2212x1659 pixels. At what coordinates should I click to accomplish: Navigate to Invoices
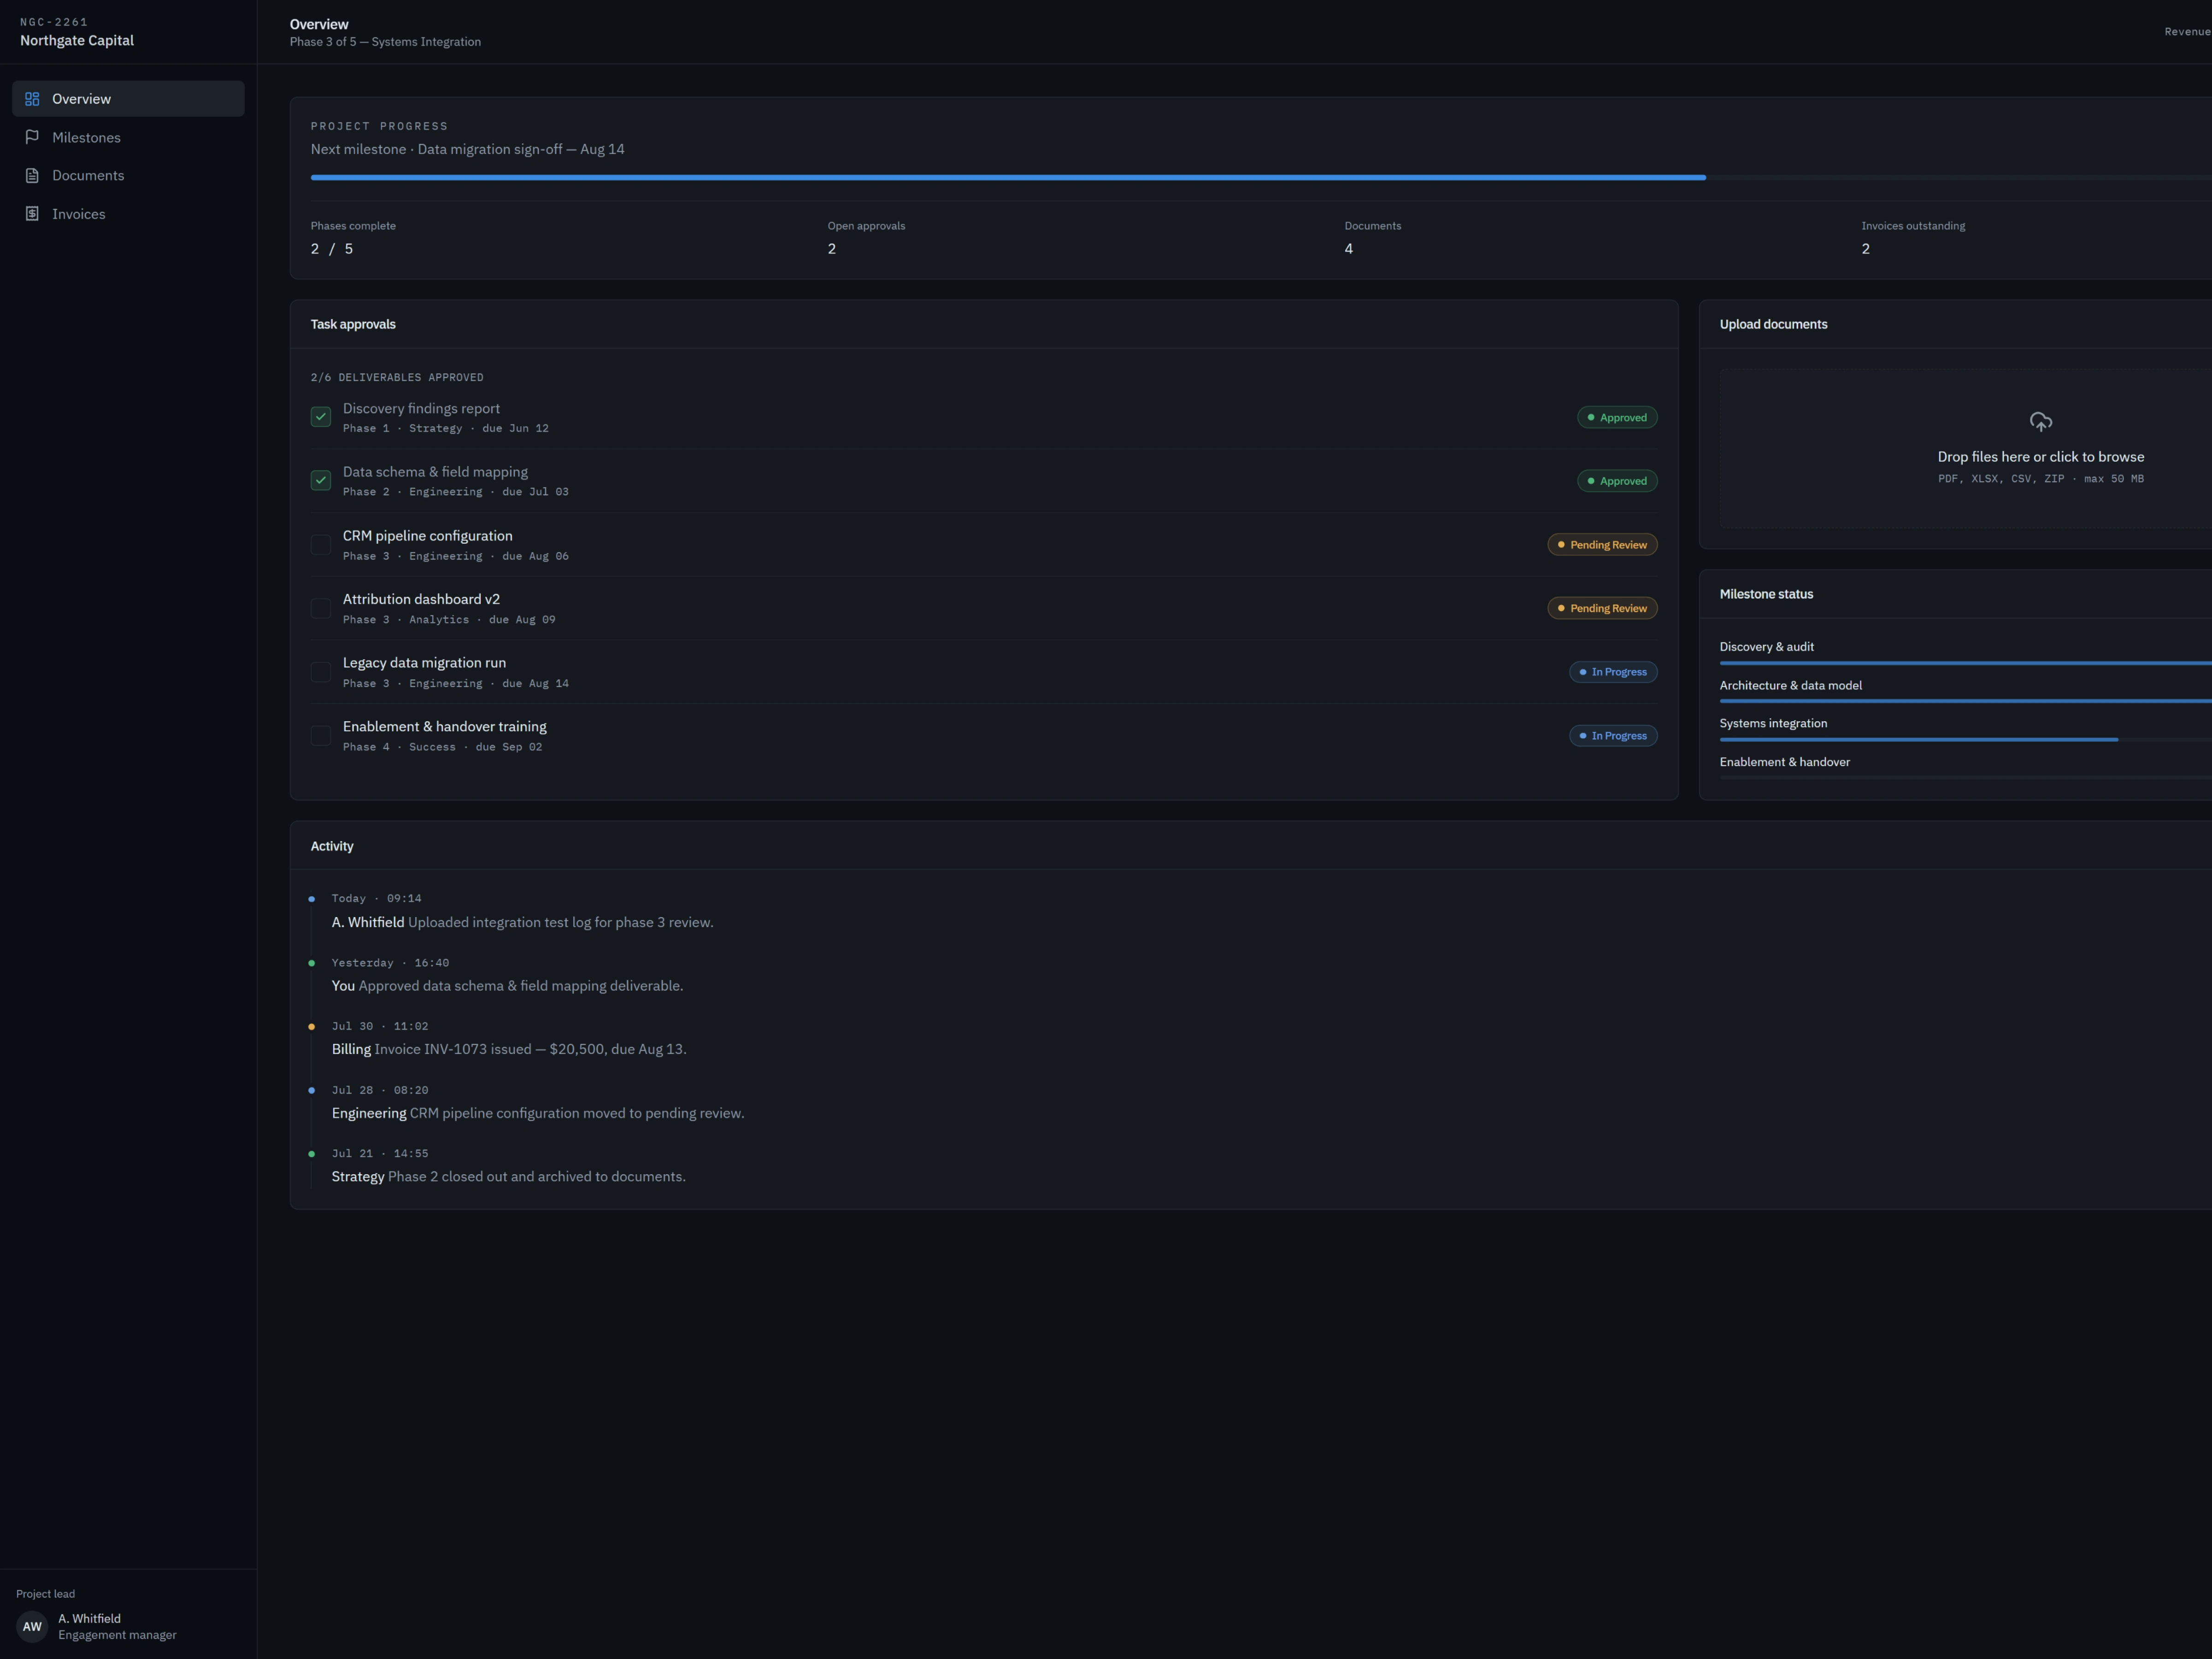tap(128, 214)
